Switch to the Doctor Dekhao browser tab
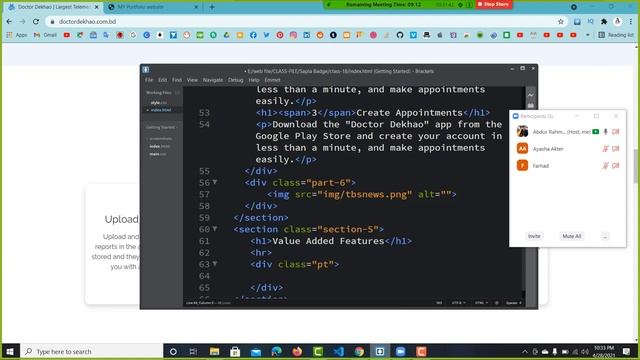The width and height of the screenshot is (640, 360). 53,7
